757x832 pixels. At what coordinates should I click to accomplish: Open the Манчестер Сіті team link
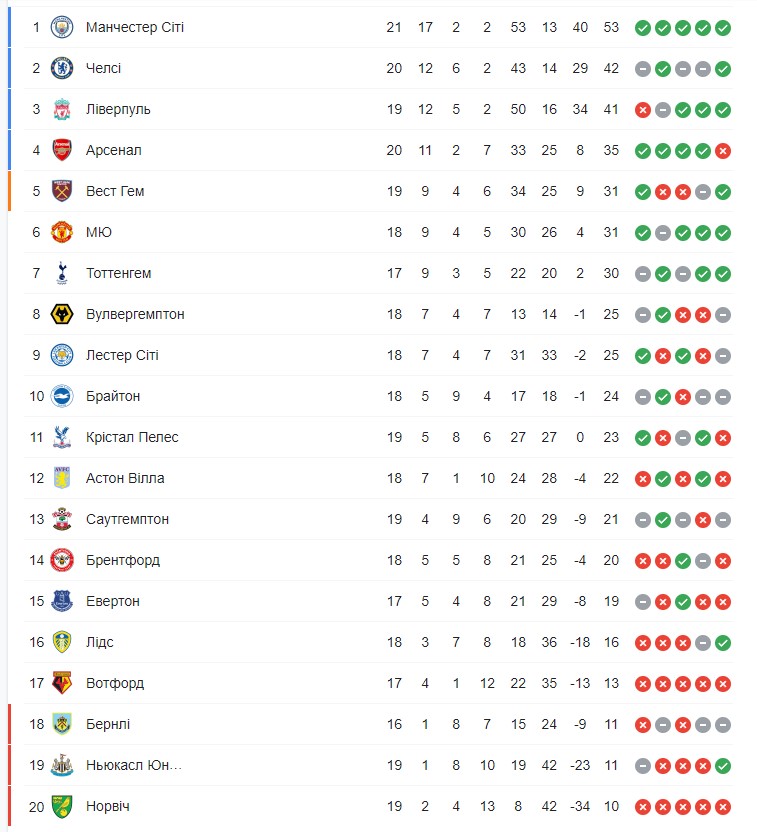tap(135, 27)
